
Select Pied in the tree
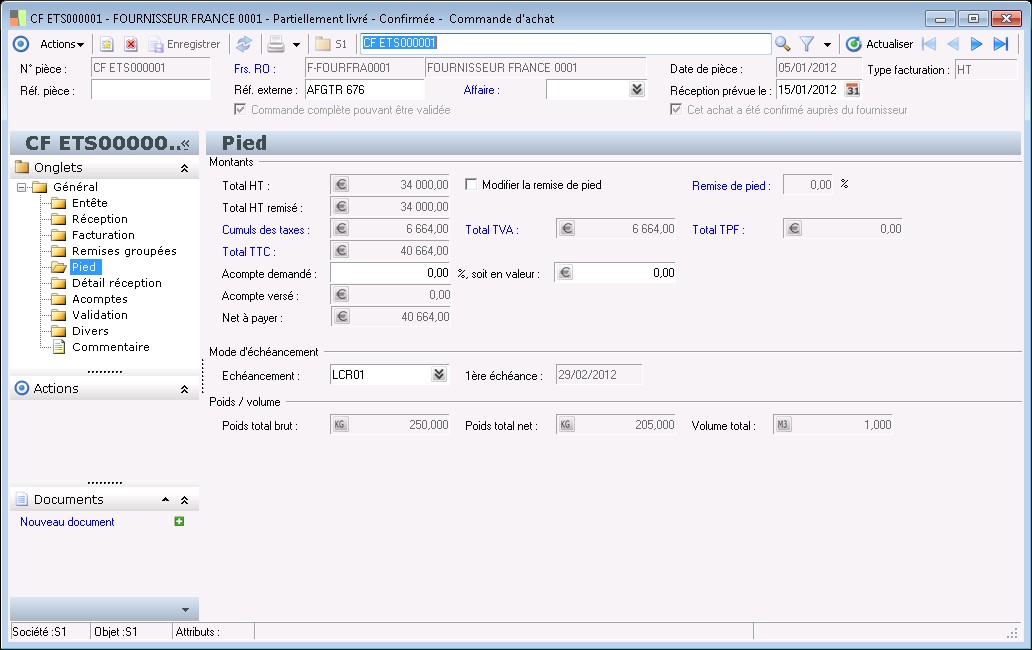tap(84, 267)
